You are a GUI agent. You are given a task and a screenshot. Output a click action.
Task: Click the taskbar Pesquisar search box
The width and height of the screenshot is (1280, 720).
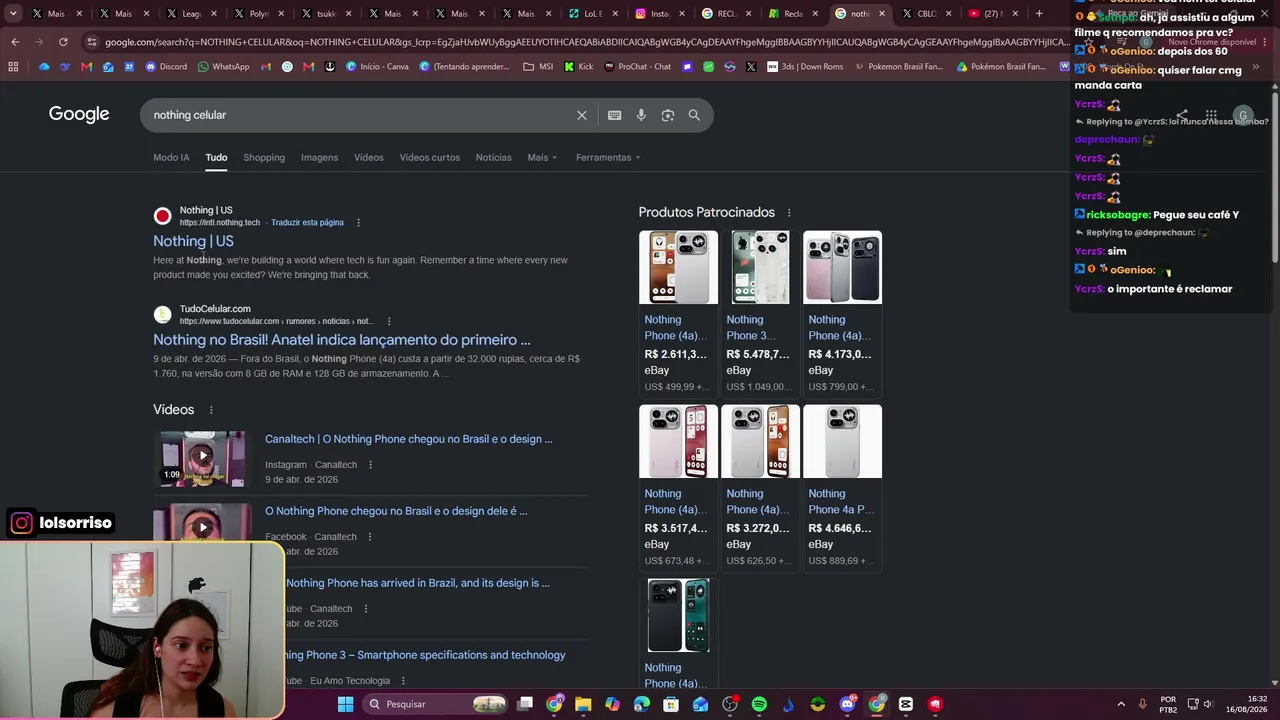[x=435, y=704]
